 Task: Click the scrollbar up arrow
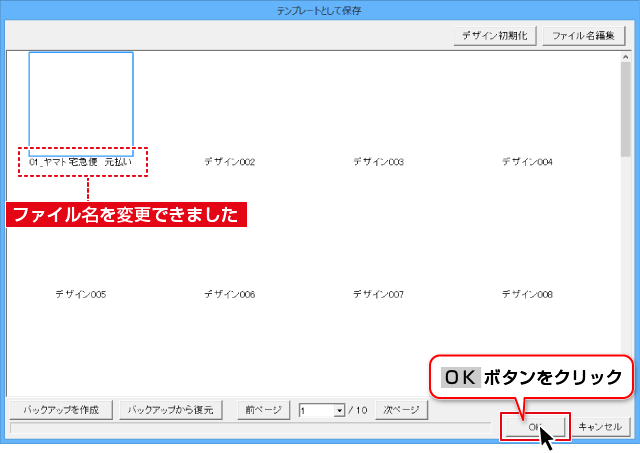[x=626, y=57]
